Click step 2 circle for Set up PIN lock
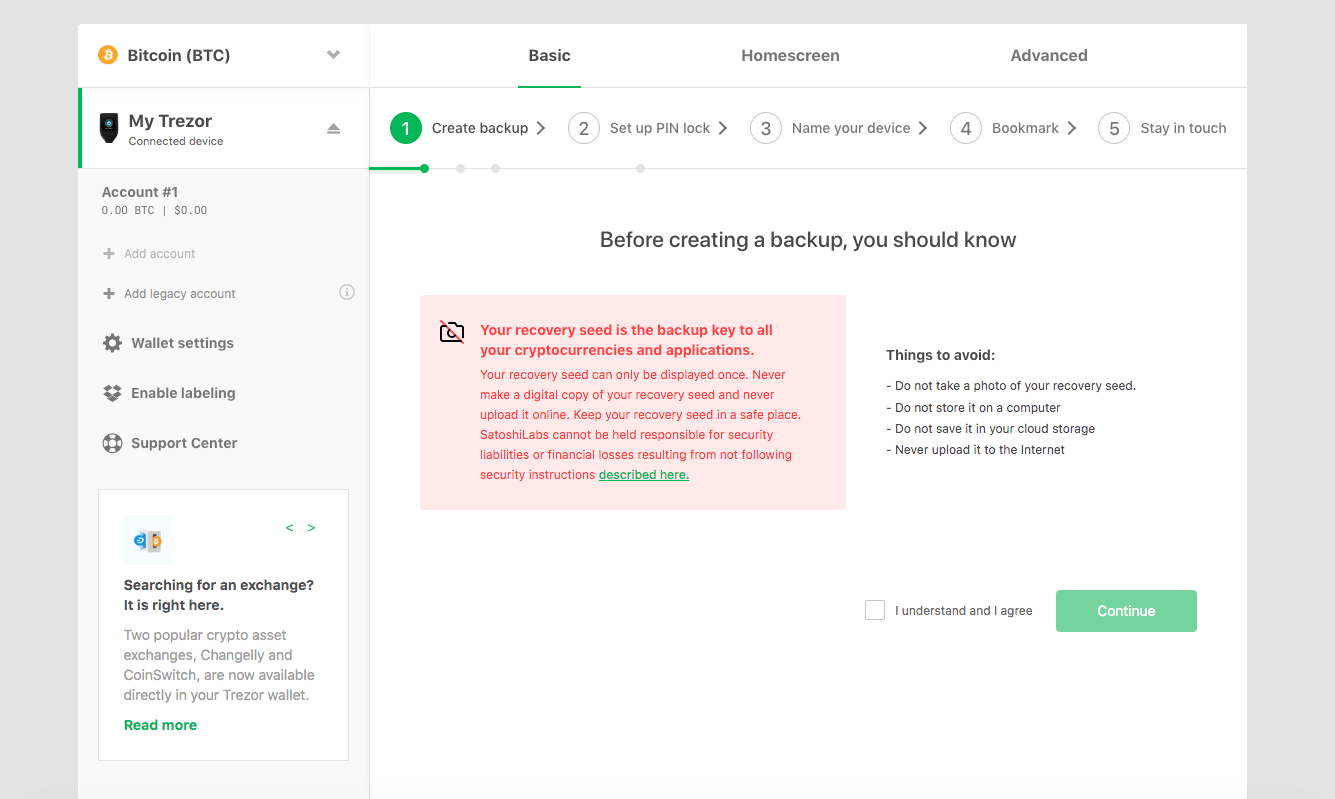1335x799 pixels. (584, 128)
